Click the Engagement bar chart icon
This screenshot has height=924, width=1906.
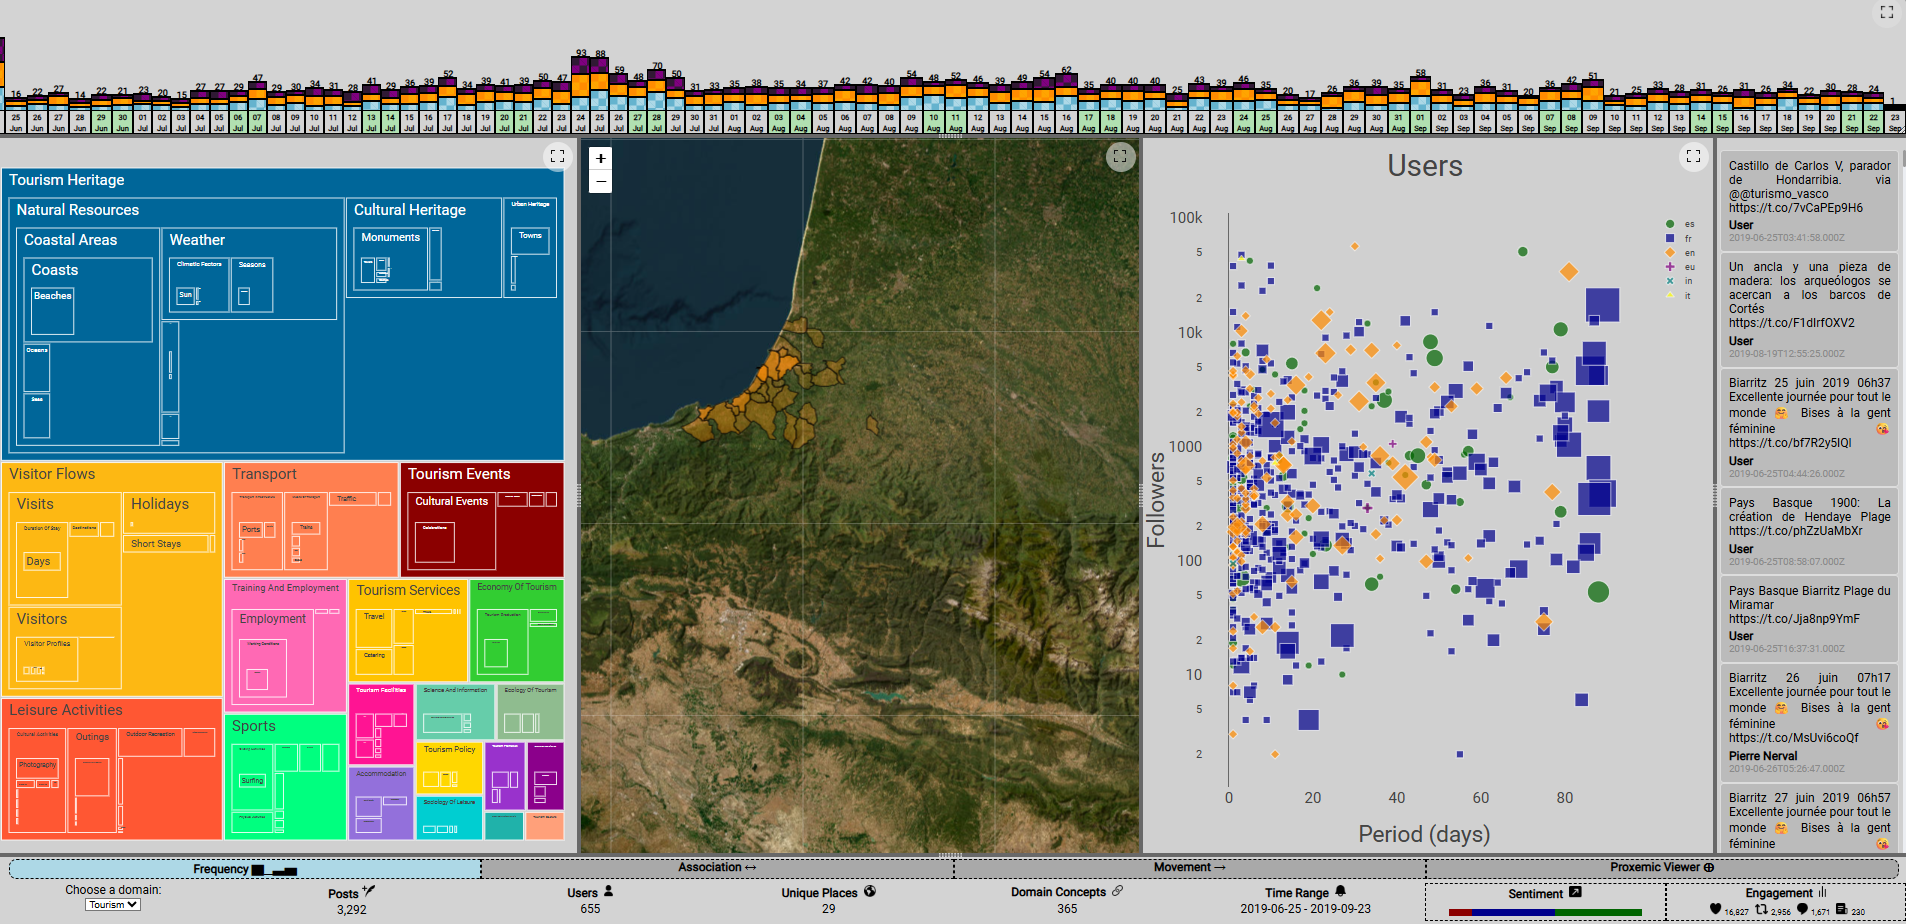click(x=1822, y=892)
